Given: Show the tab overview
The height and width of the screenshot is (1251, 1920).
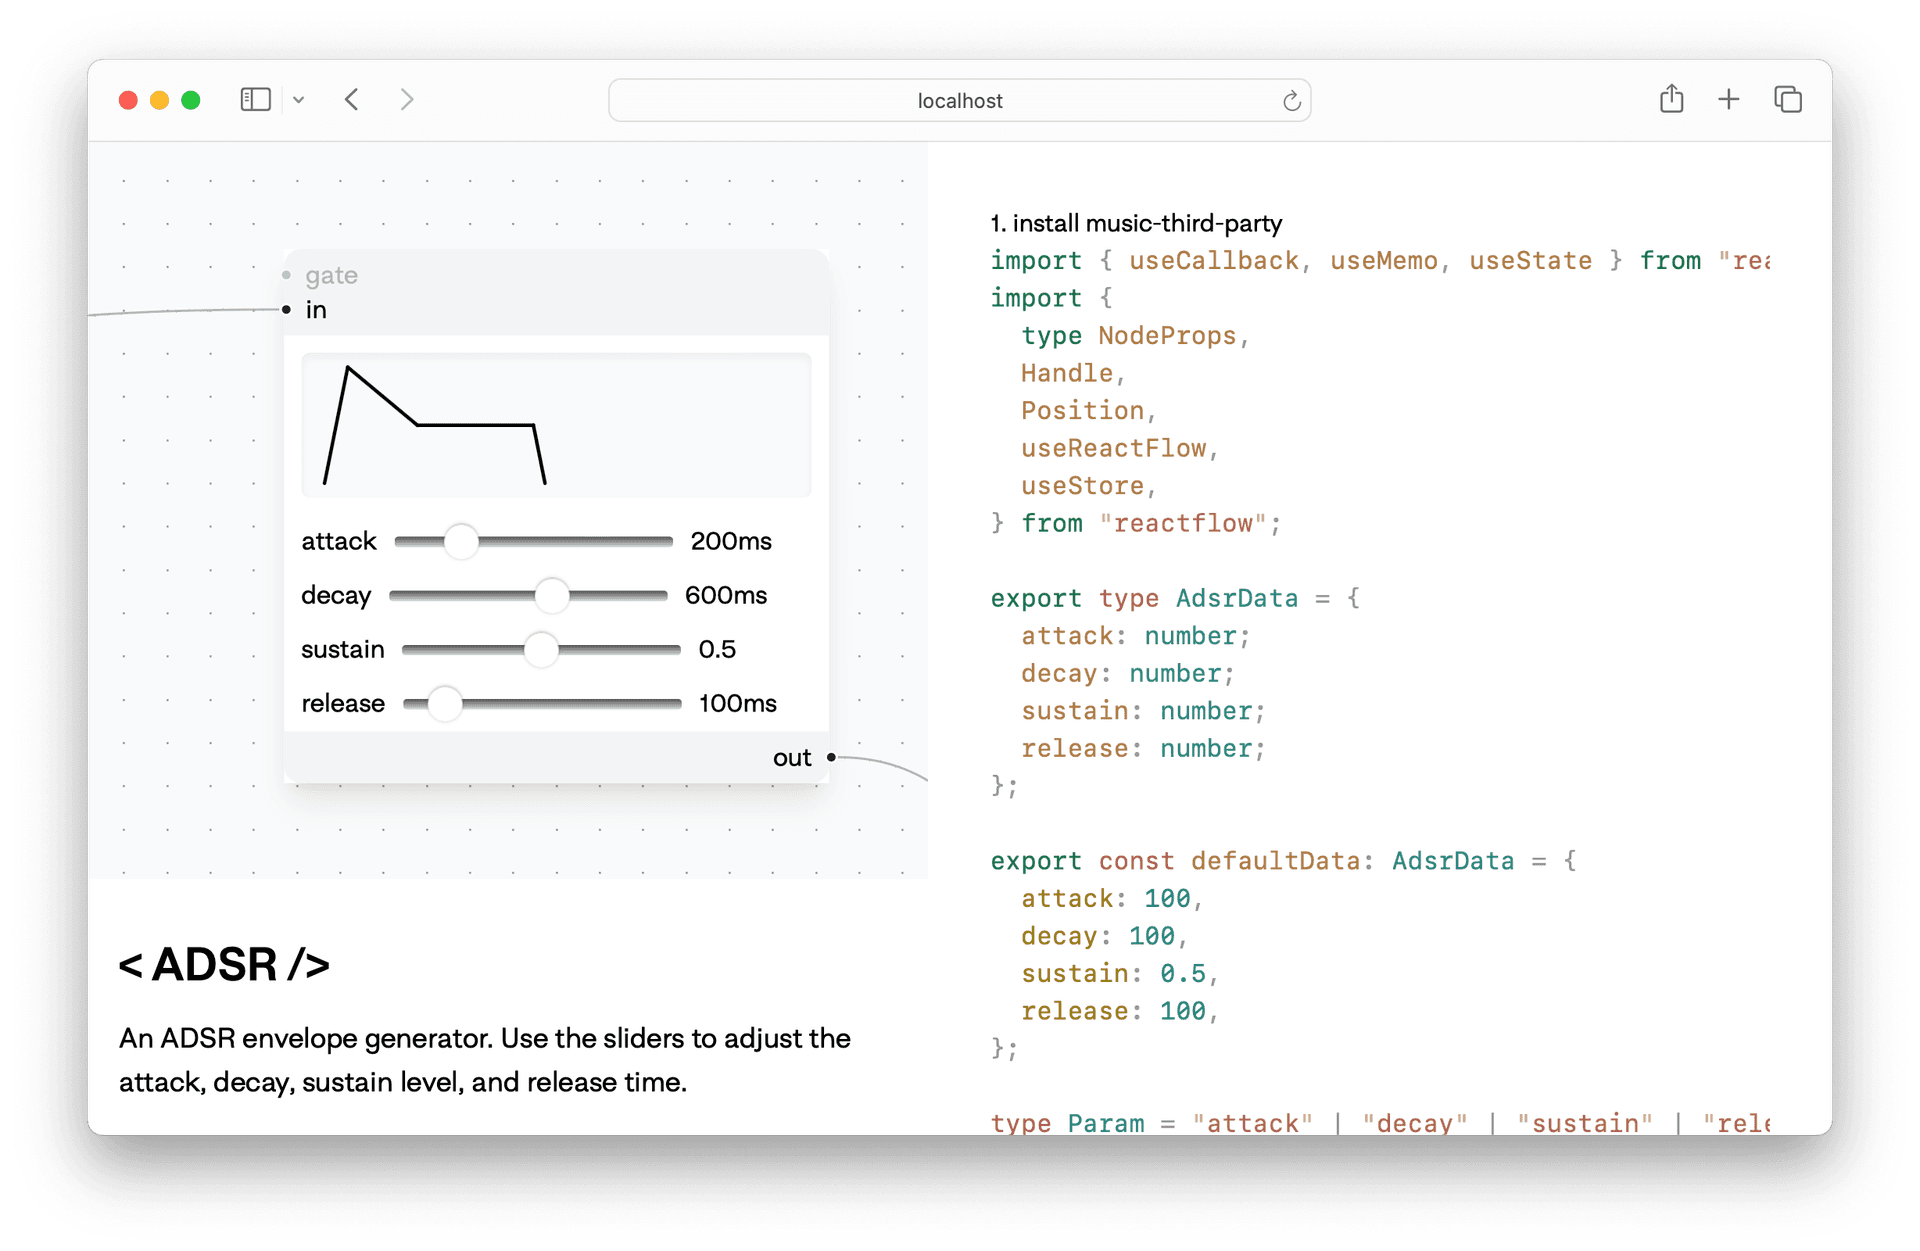Looking at the screenshot, I should coord(1788,99).
